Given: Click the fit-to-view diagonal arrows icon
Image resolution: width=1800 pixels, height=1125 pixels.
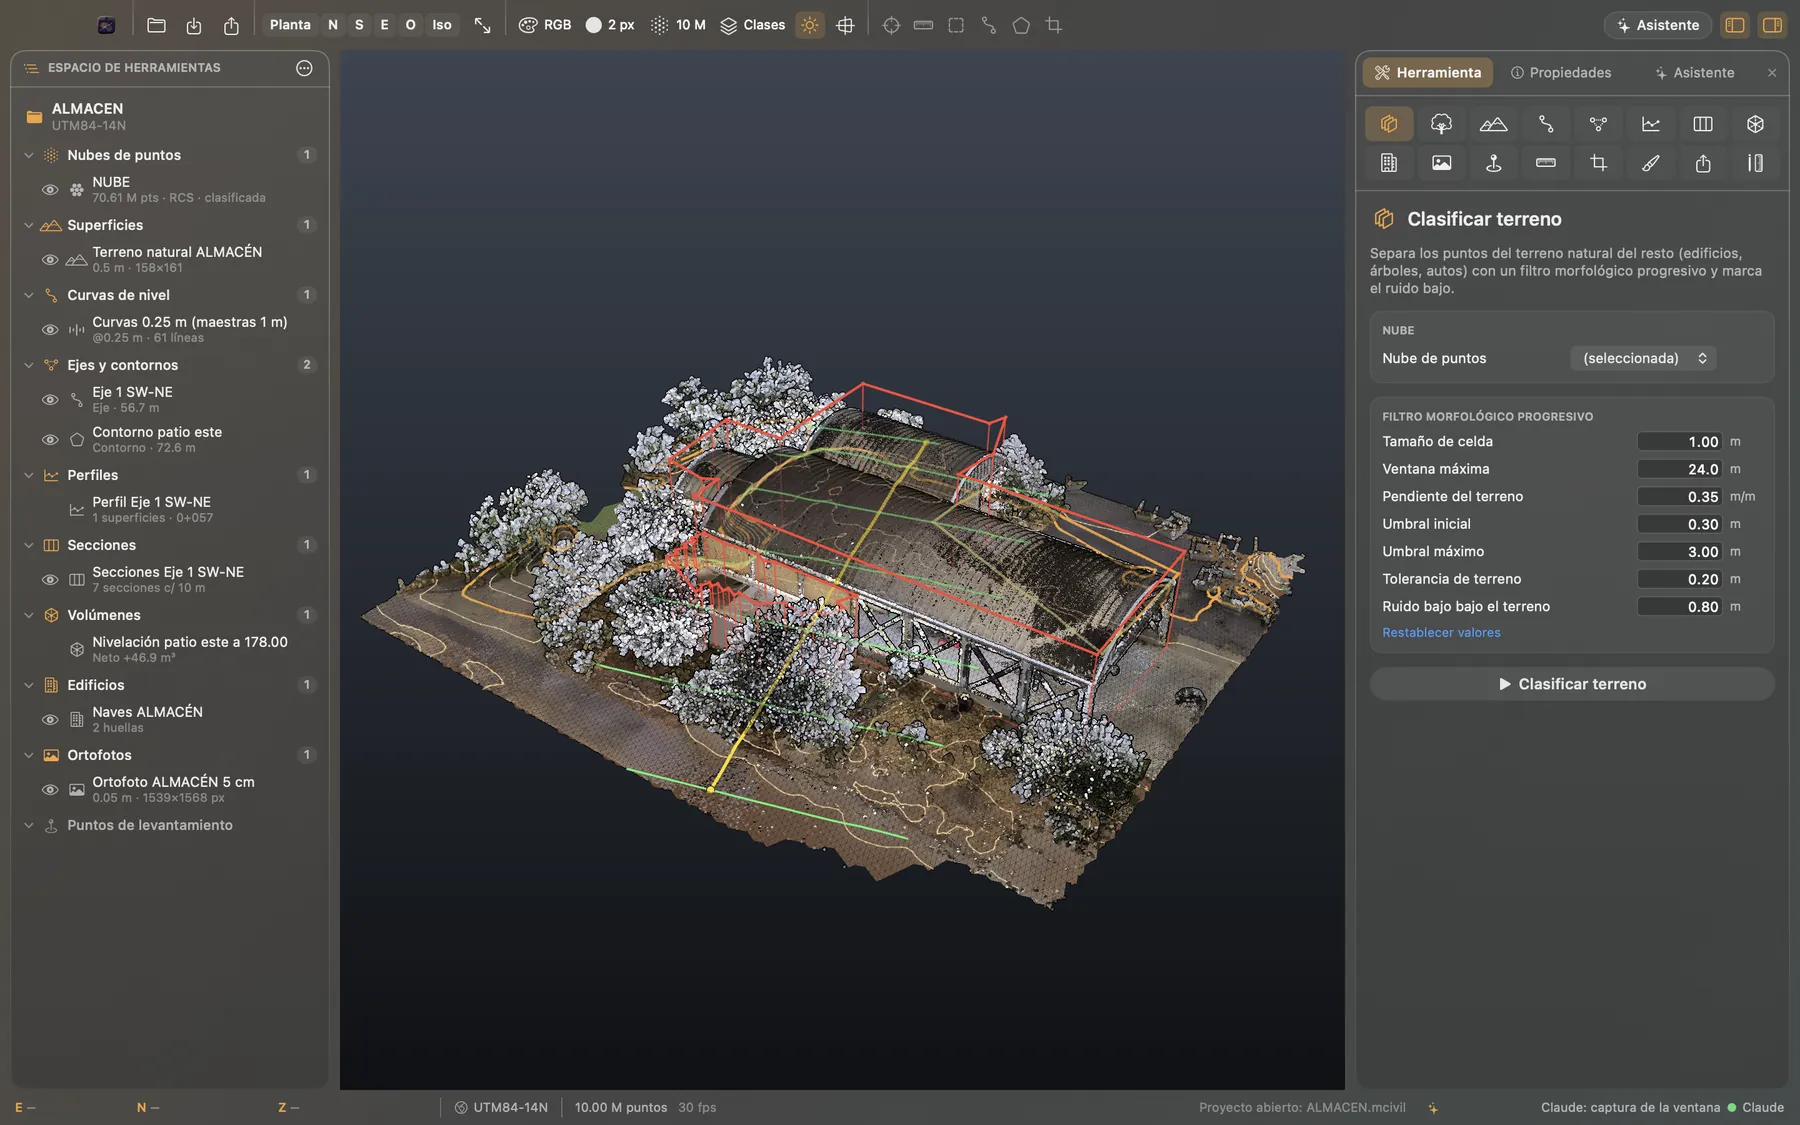Looking at the screenshot, I should pos(482,25).
